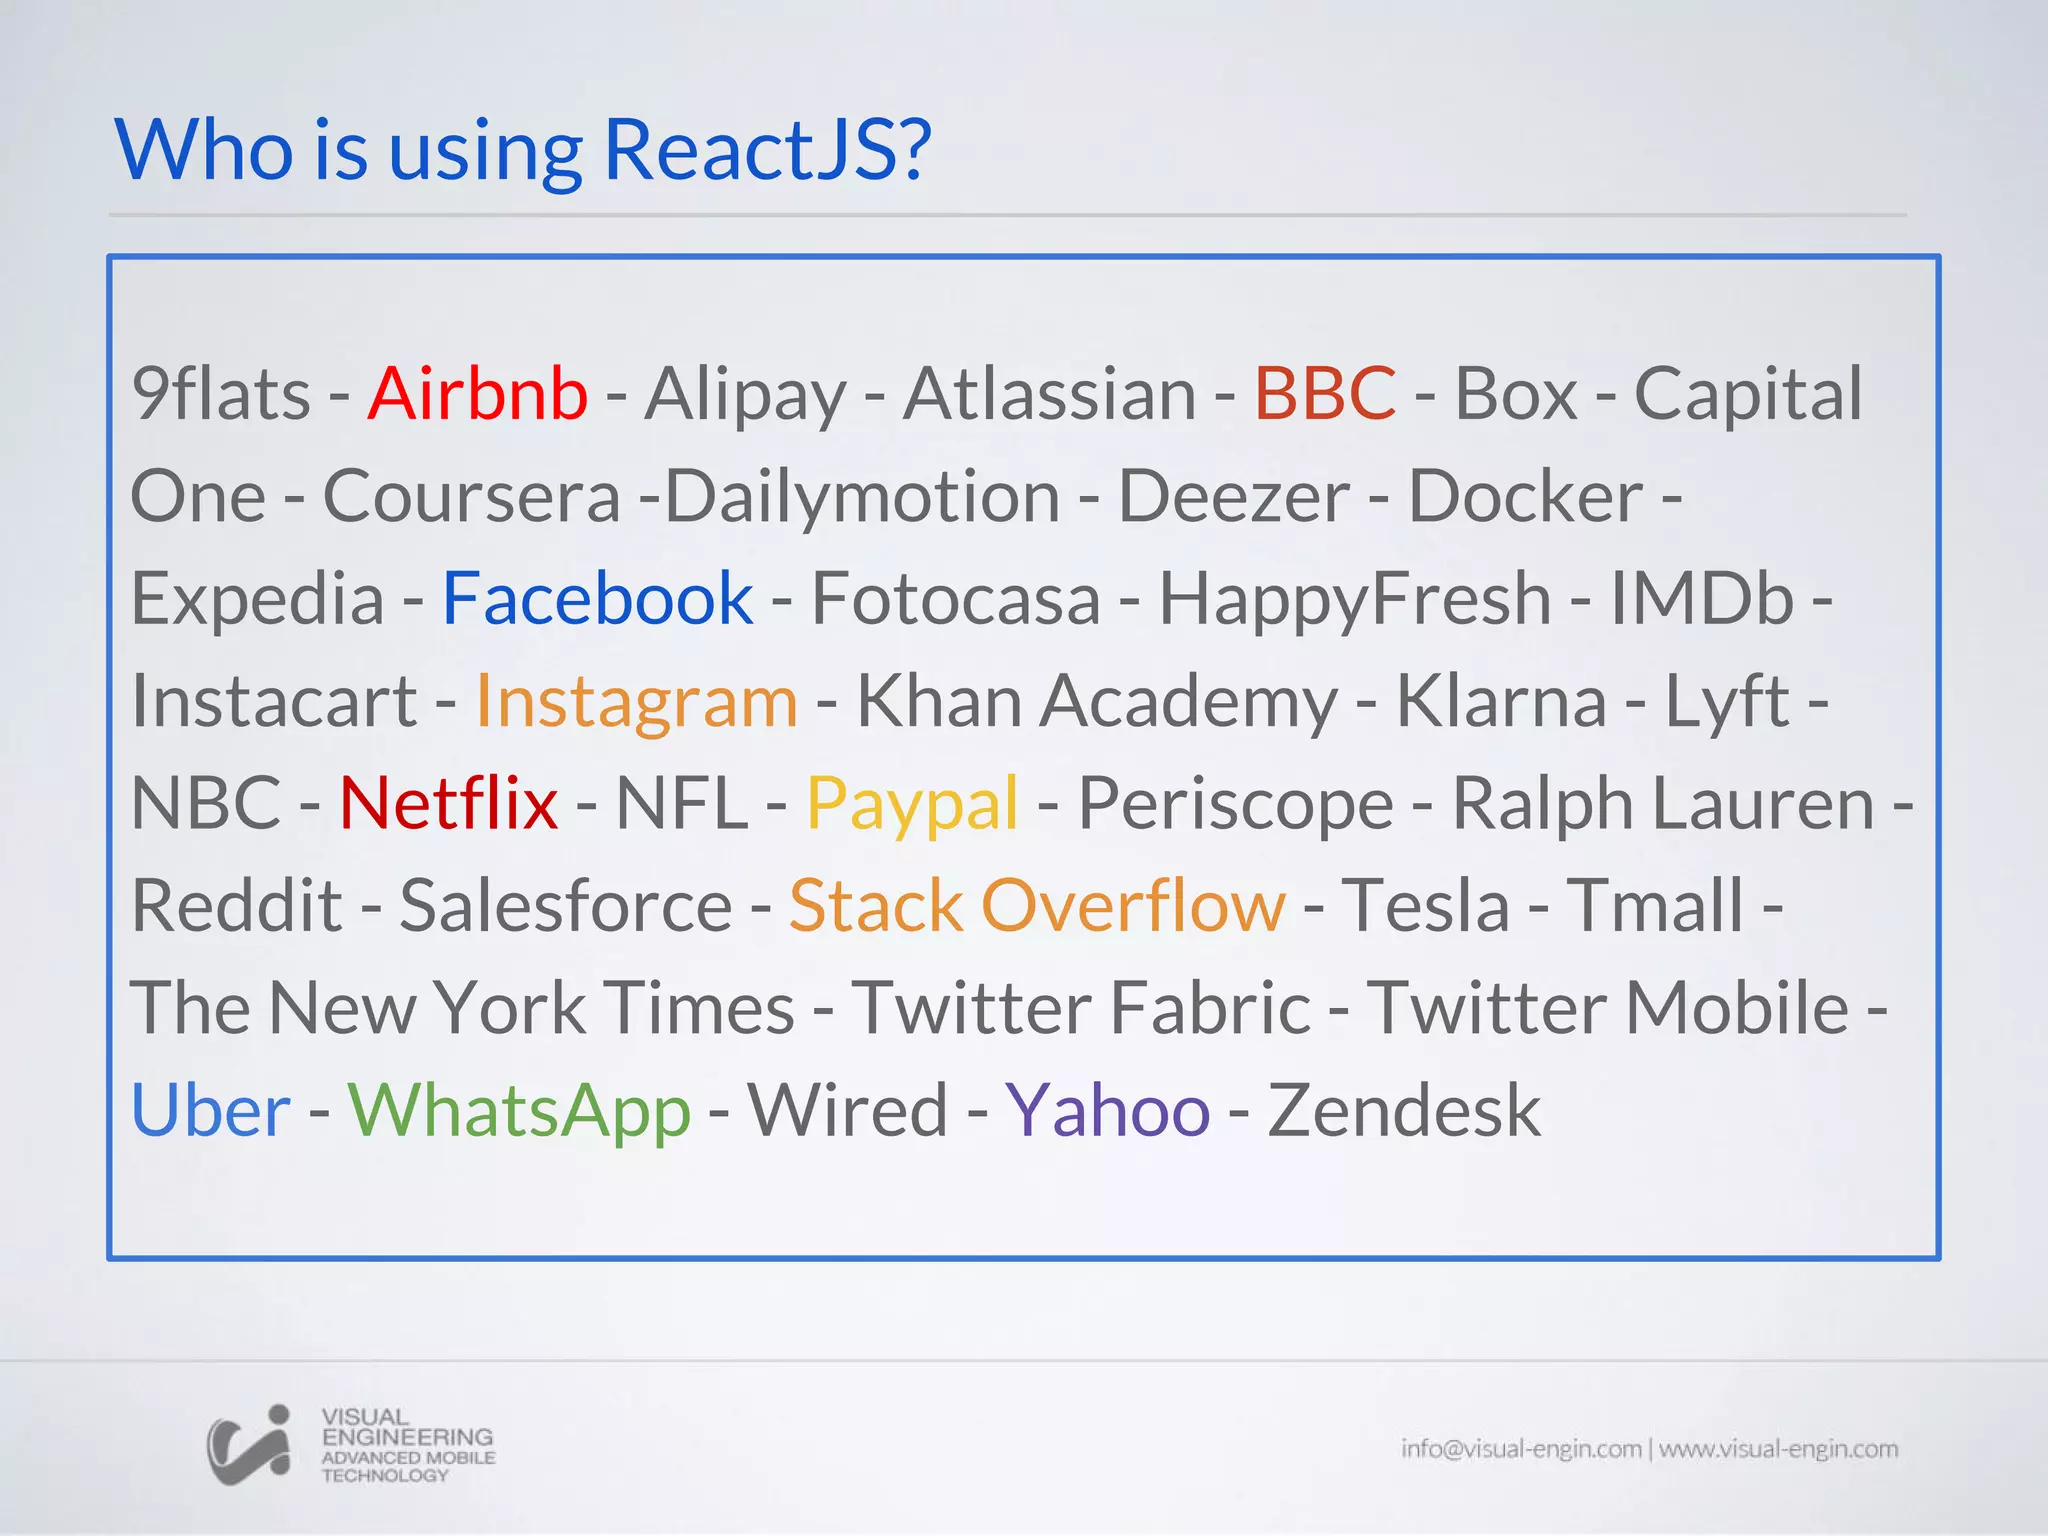This screenshot has height=1536, width=2048.
Task: Select the green WhatsApp text
Action: point(519,1111)
